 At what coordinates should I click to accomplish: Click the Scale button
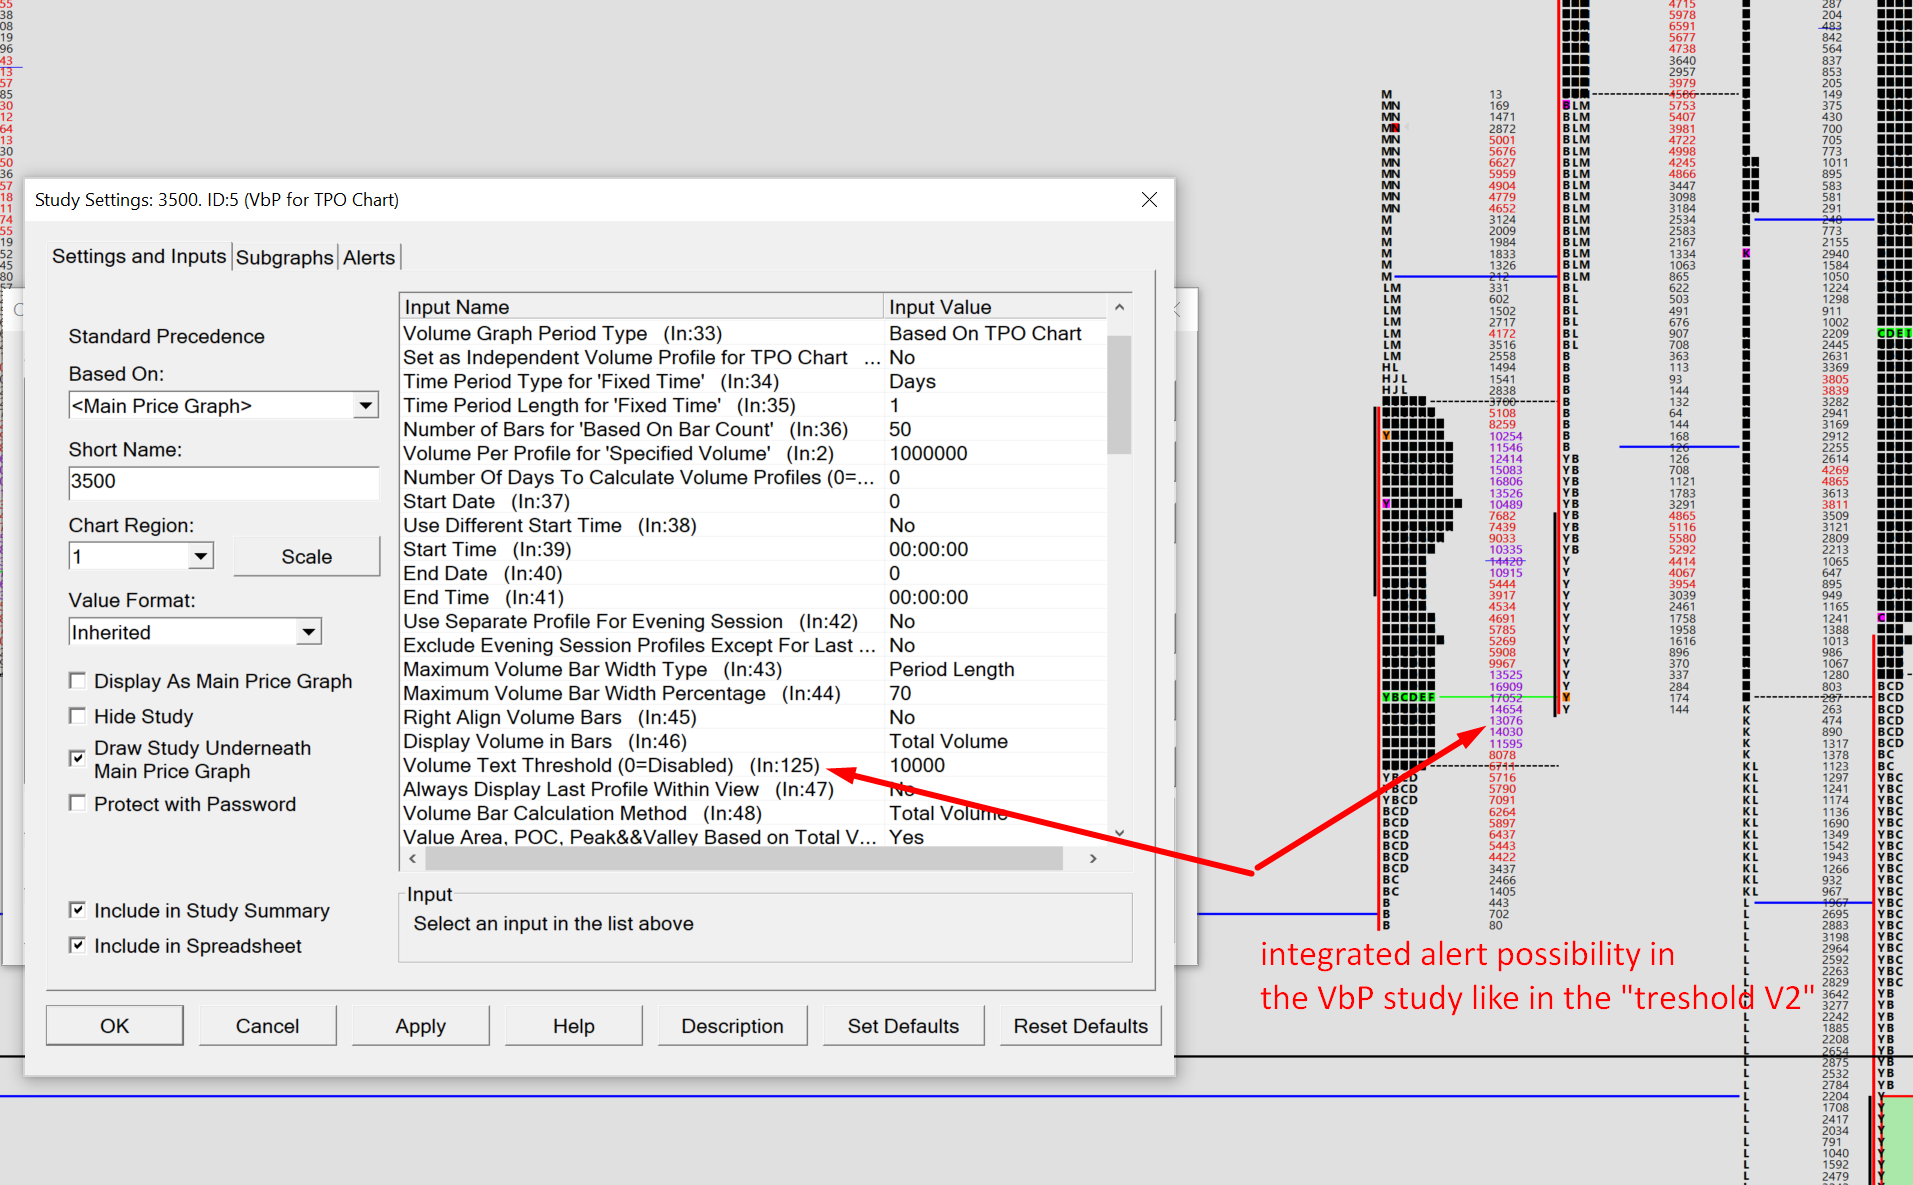pos(306,557)
